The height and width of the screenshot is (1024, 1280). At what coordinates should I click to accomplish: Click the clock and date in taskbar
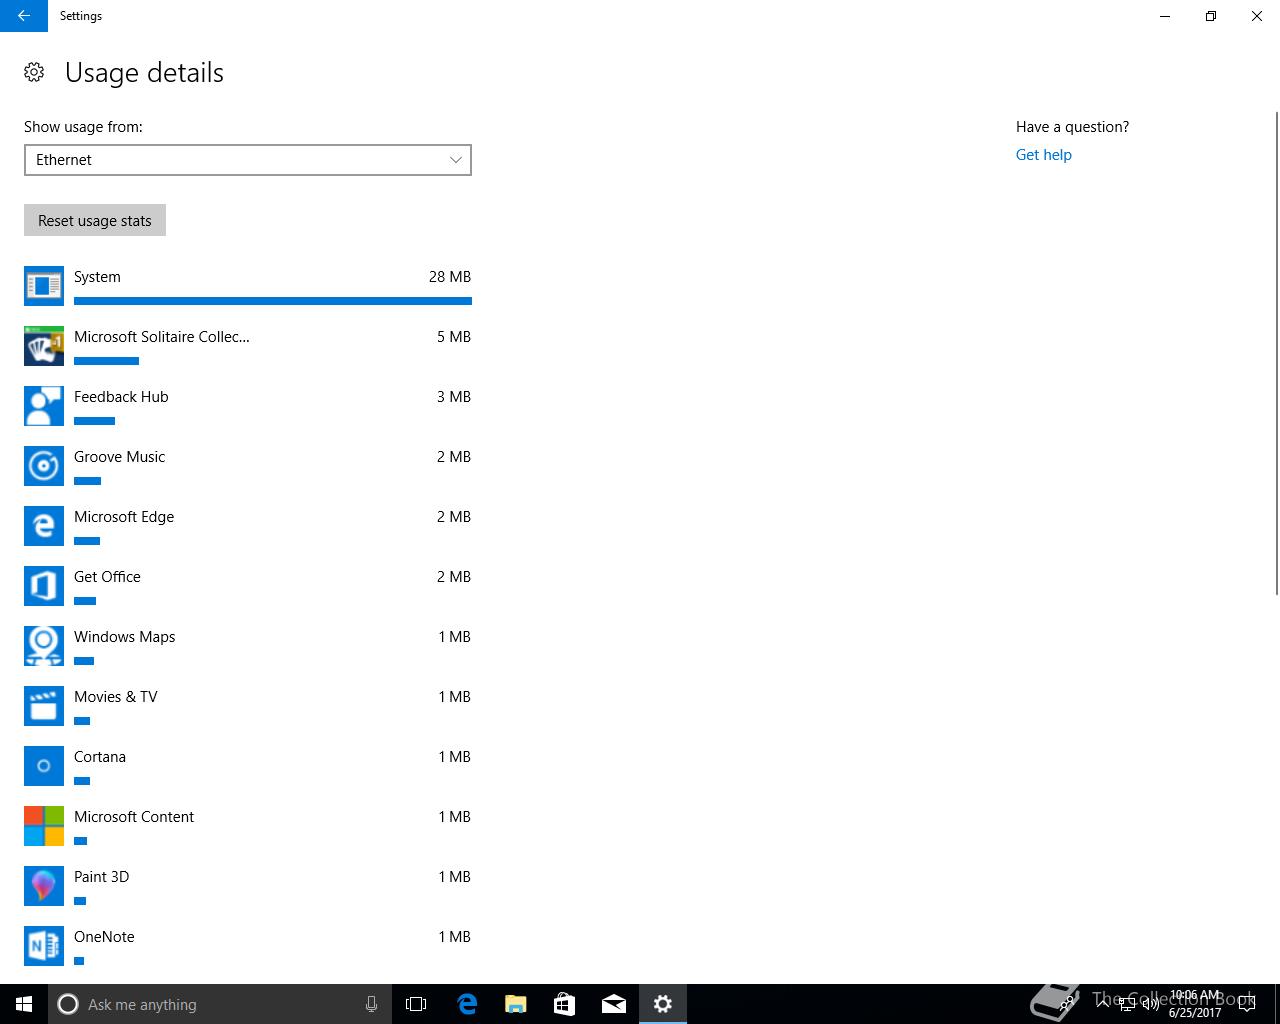[x=1196, y=1004]
